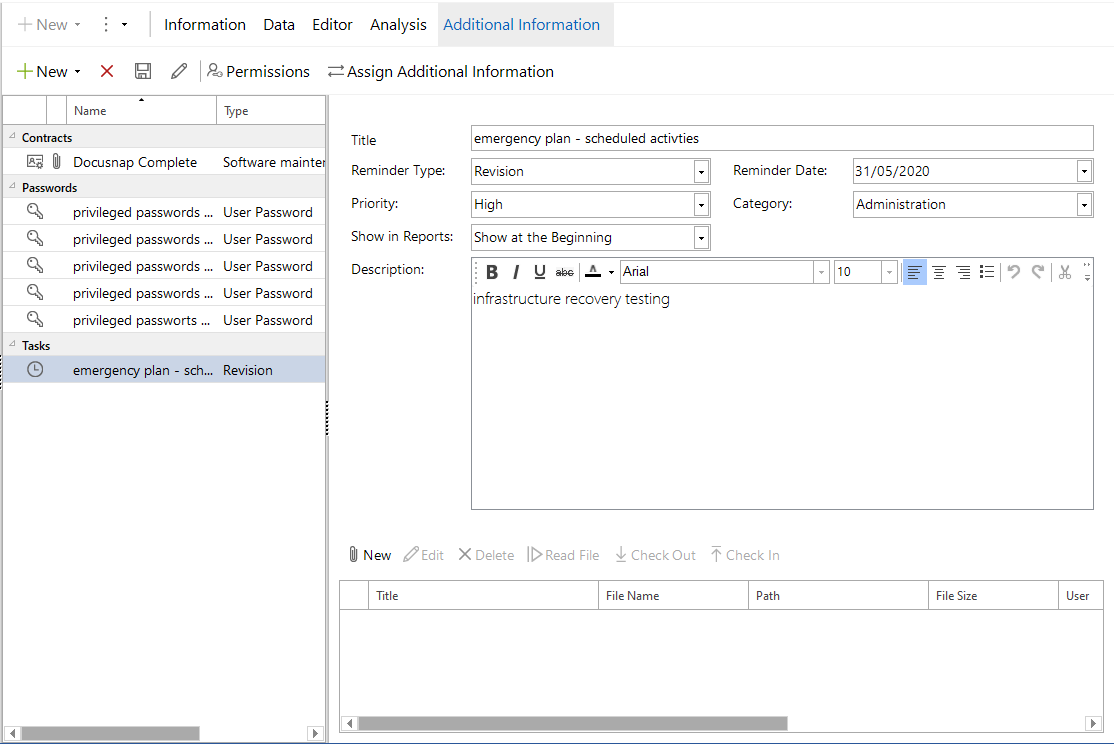Click the File Size column header
The width and height of the screenshot is (1114, 744).
(x=993, y=595)
